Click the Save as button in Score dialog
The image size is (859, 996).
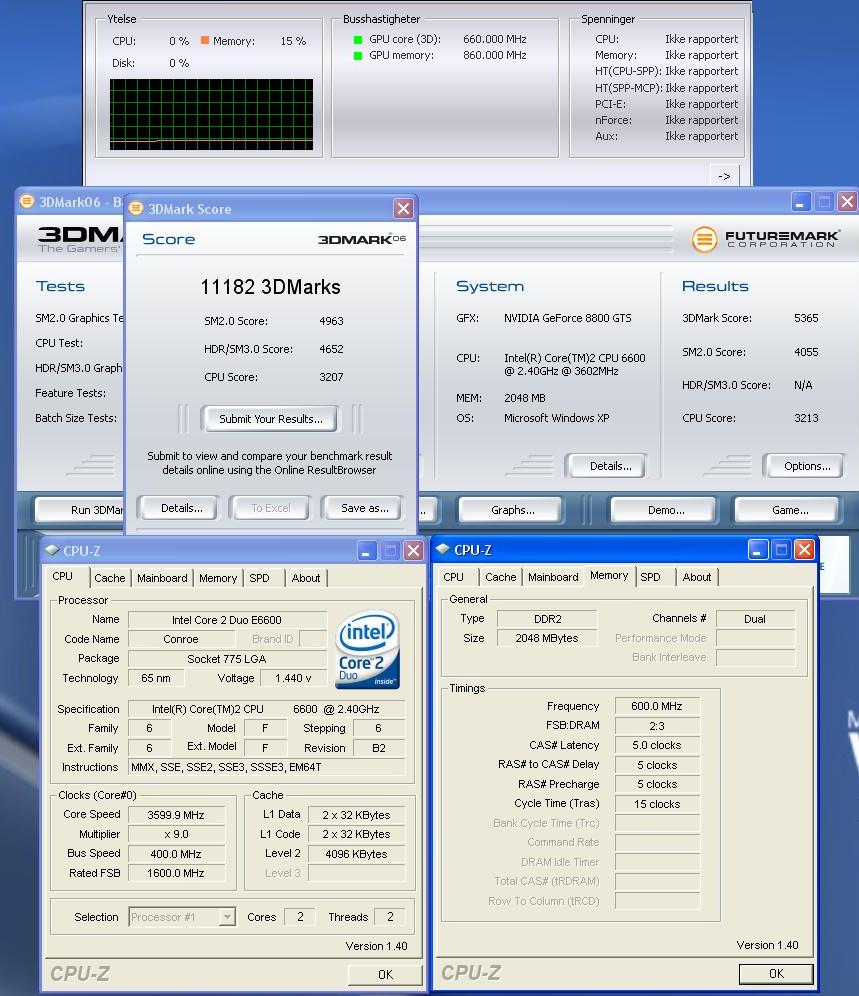click(x=363, y=508)
